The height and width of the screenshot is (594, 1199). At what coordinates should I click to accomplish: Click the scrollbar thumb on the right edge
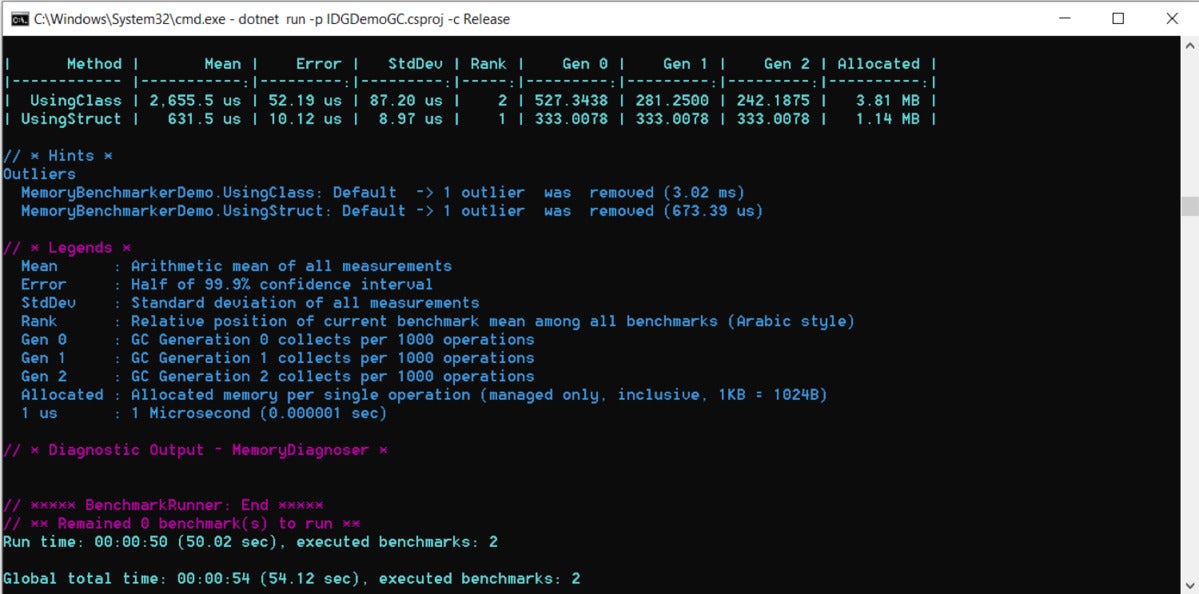(x=1190, y=206)
